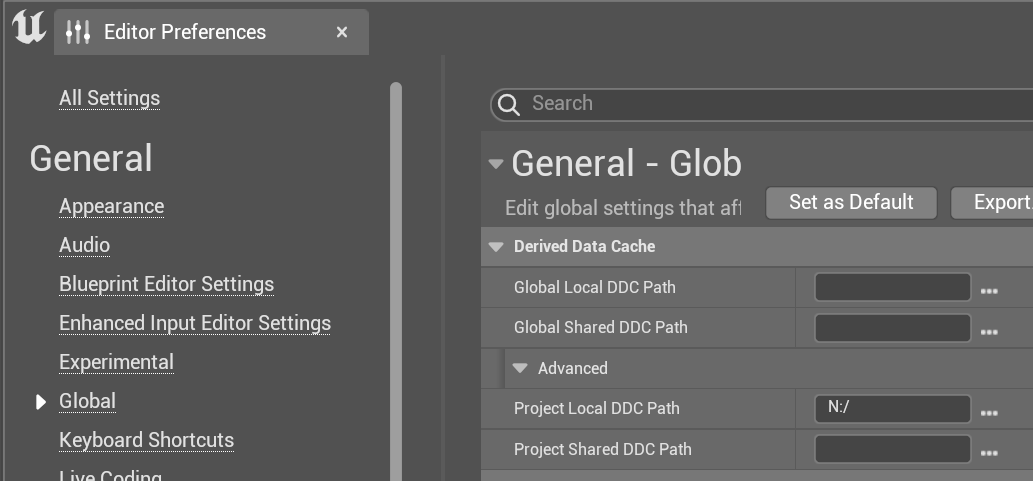Click the Export button
The image size is (1033, 481).
991,202
